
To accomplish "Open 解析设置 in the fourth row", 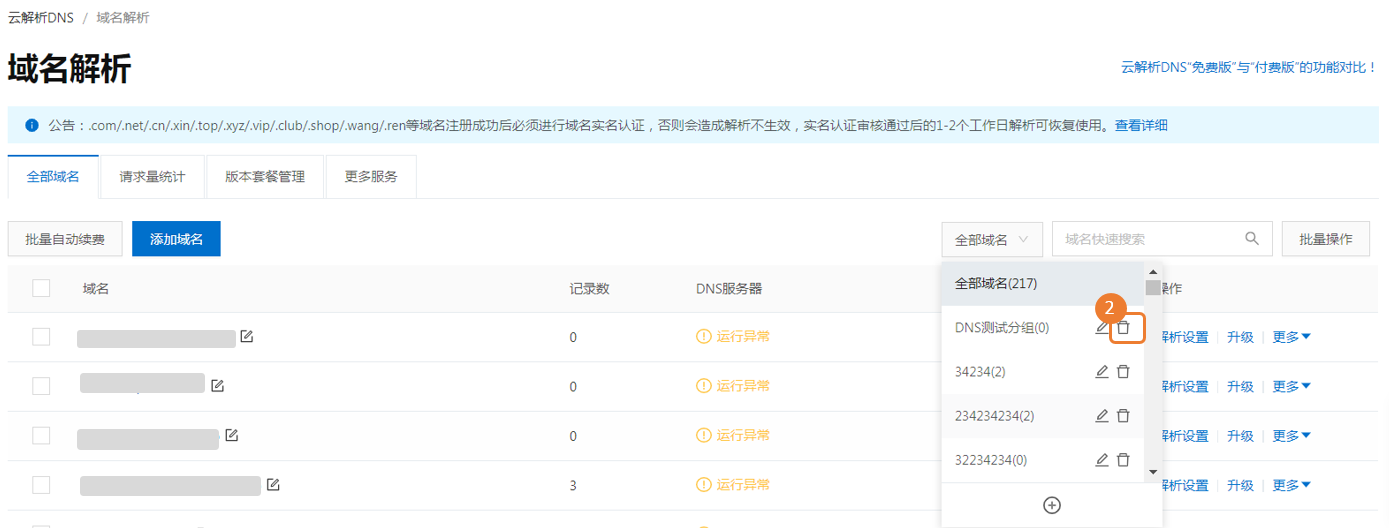I will coord(1186,485).
